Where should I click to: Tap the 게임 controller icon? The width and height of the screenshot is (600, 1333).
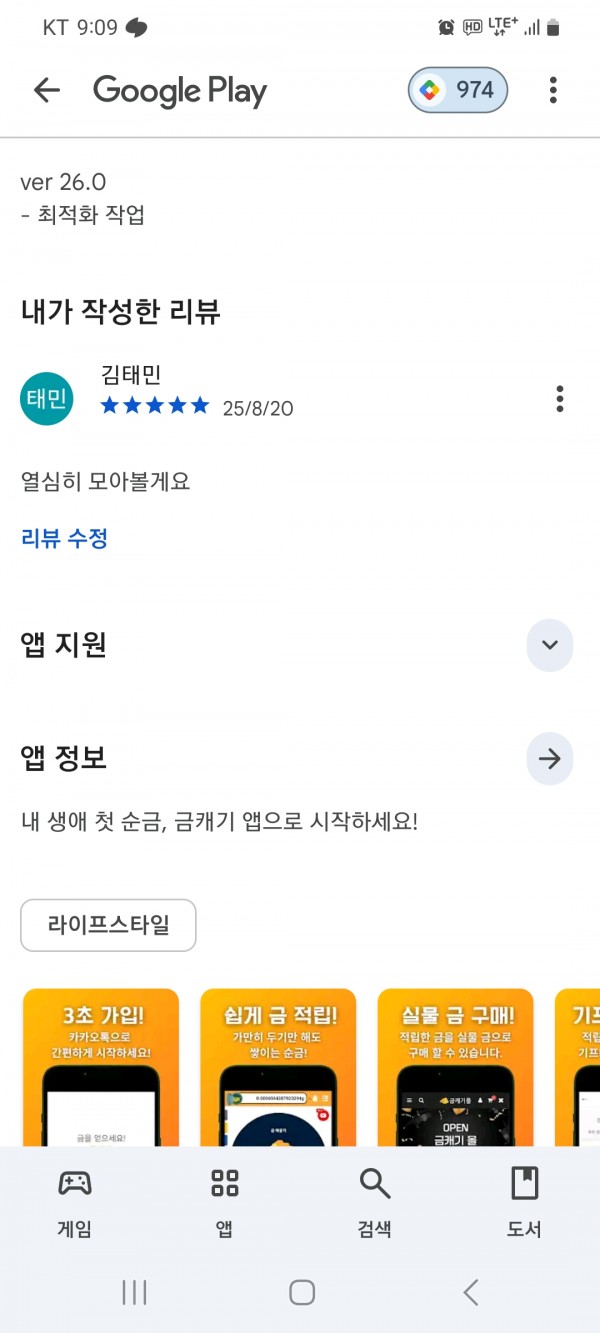(75, 1184)
